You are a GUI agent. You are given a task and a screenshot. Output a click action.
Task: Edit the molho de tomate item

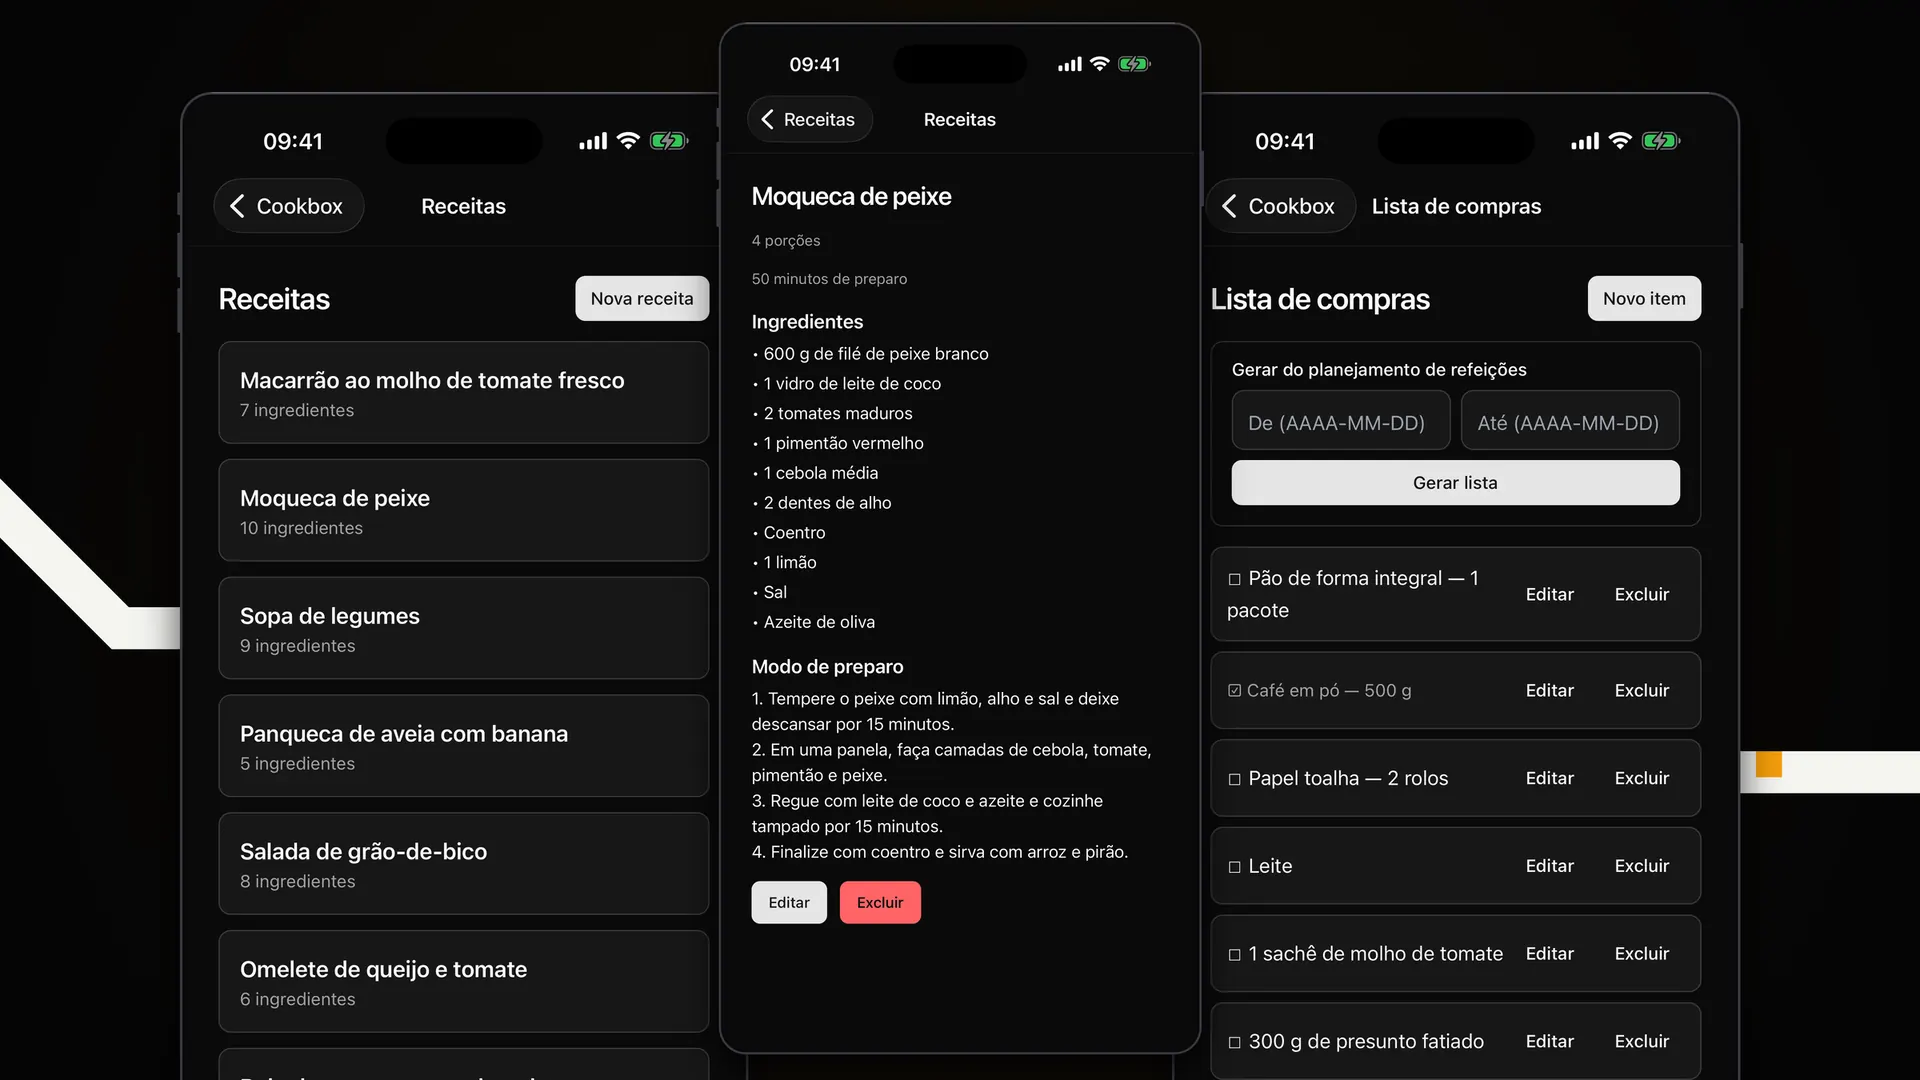[x=1549, y=954]
